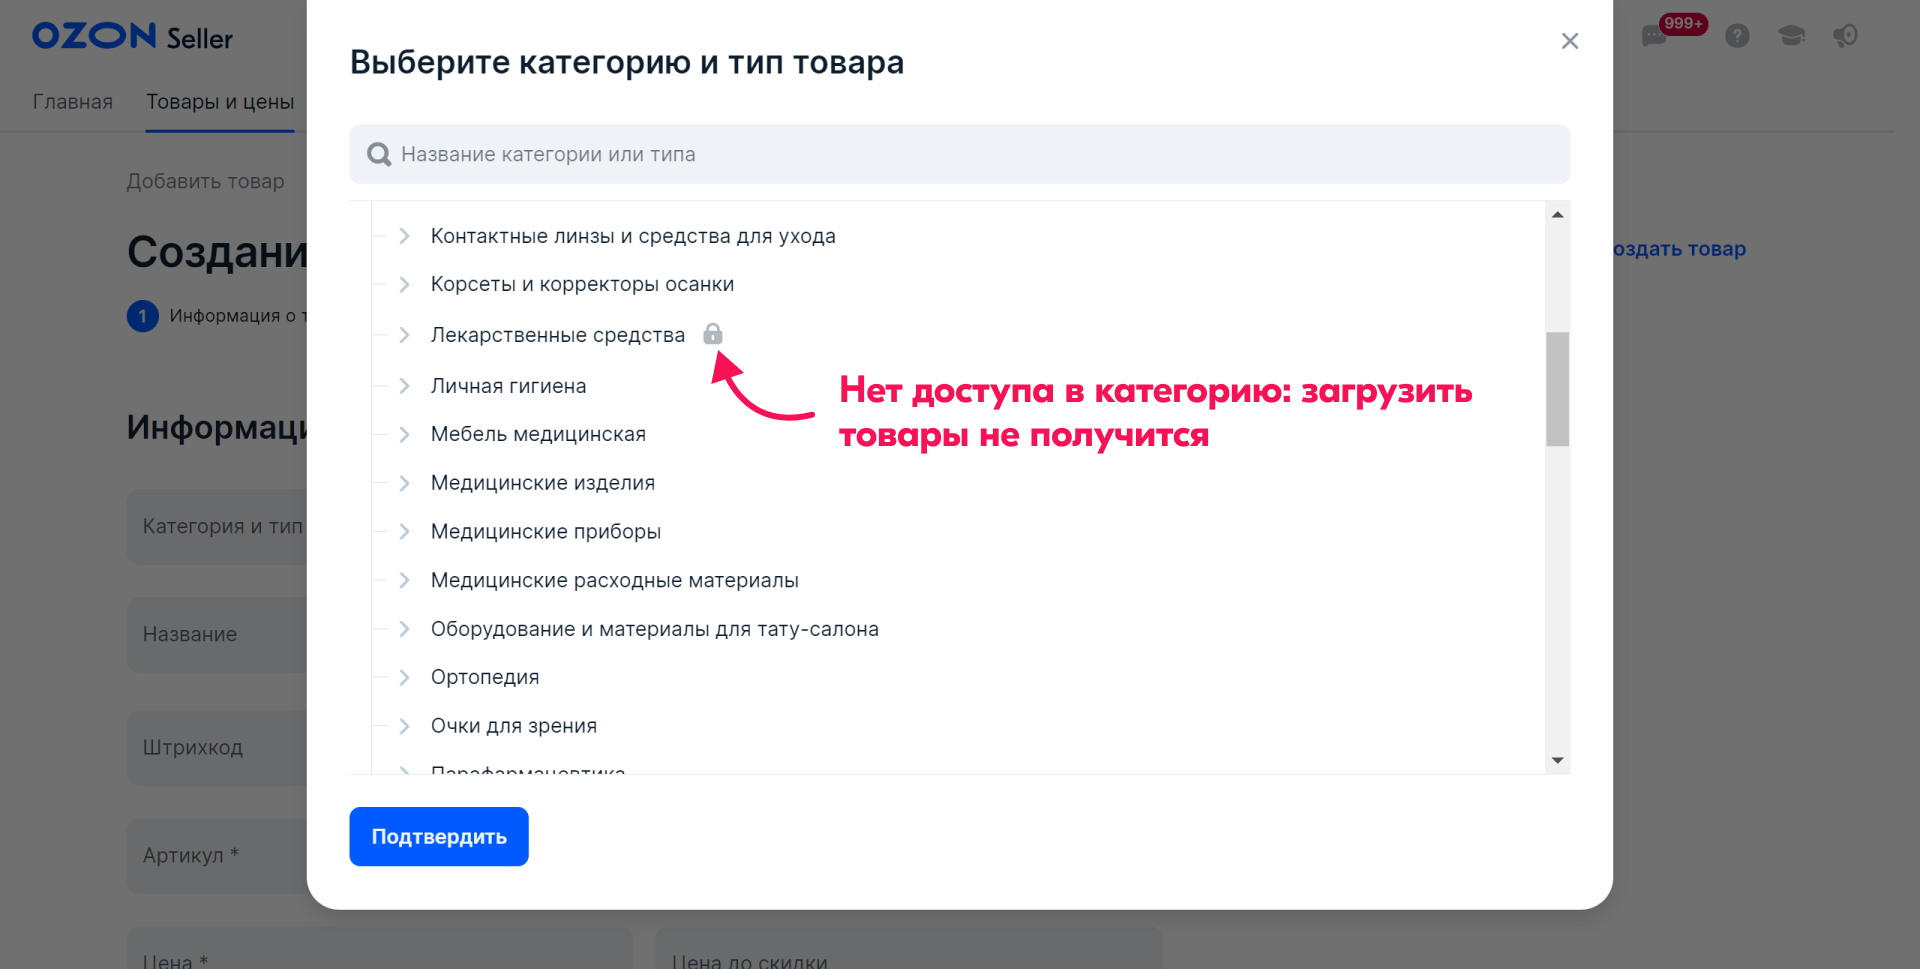Image resolution: width=1920 pixels, height=969 pixels.
Task: Open messages icon with 999+ badge
Action: tap(1656, 36)
